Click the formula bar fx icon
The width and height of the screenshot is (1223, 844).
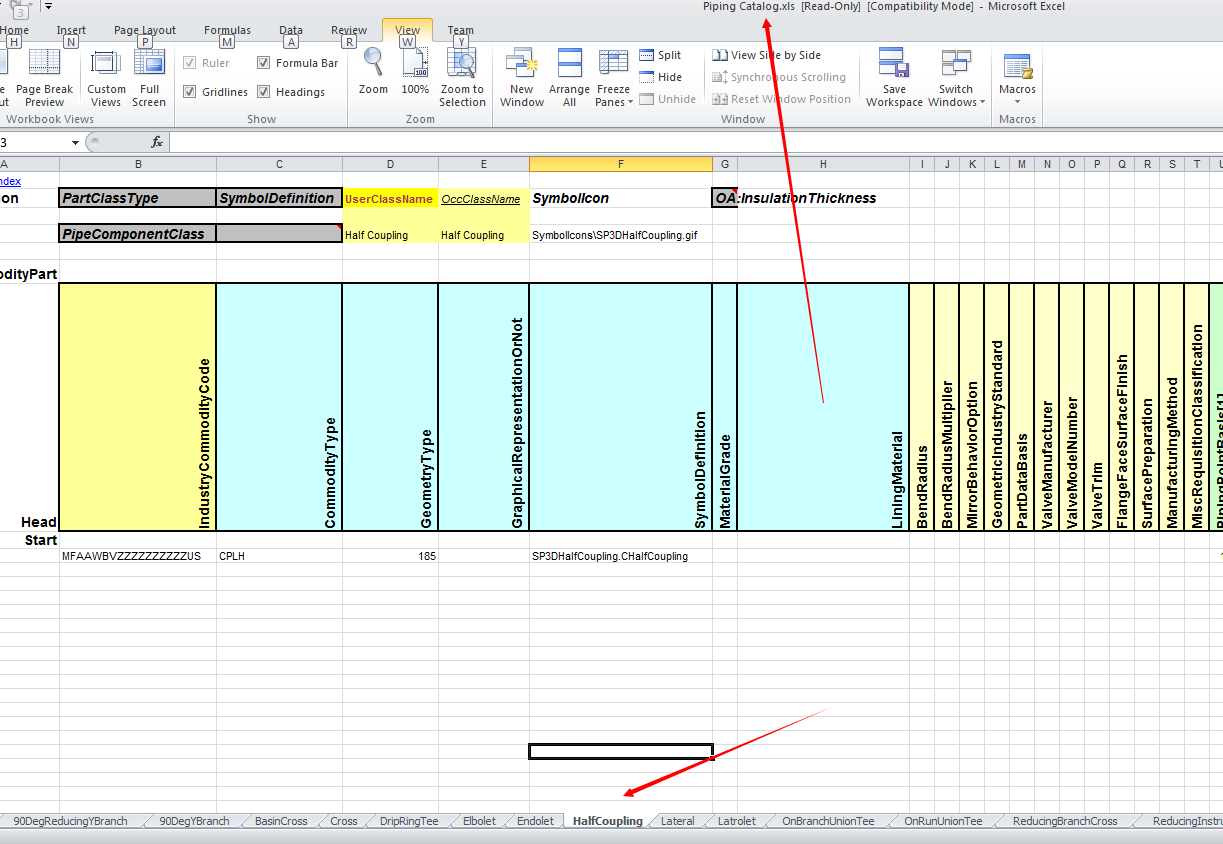157,142
